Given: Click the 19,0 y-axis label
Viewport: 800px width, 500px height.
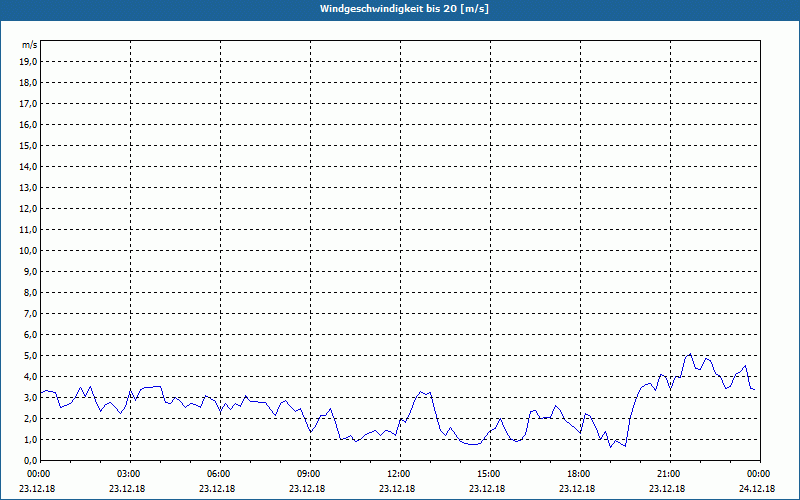Looking at the screenshot, I should click(x=28, y=62).
